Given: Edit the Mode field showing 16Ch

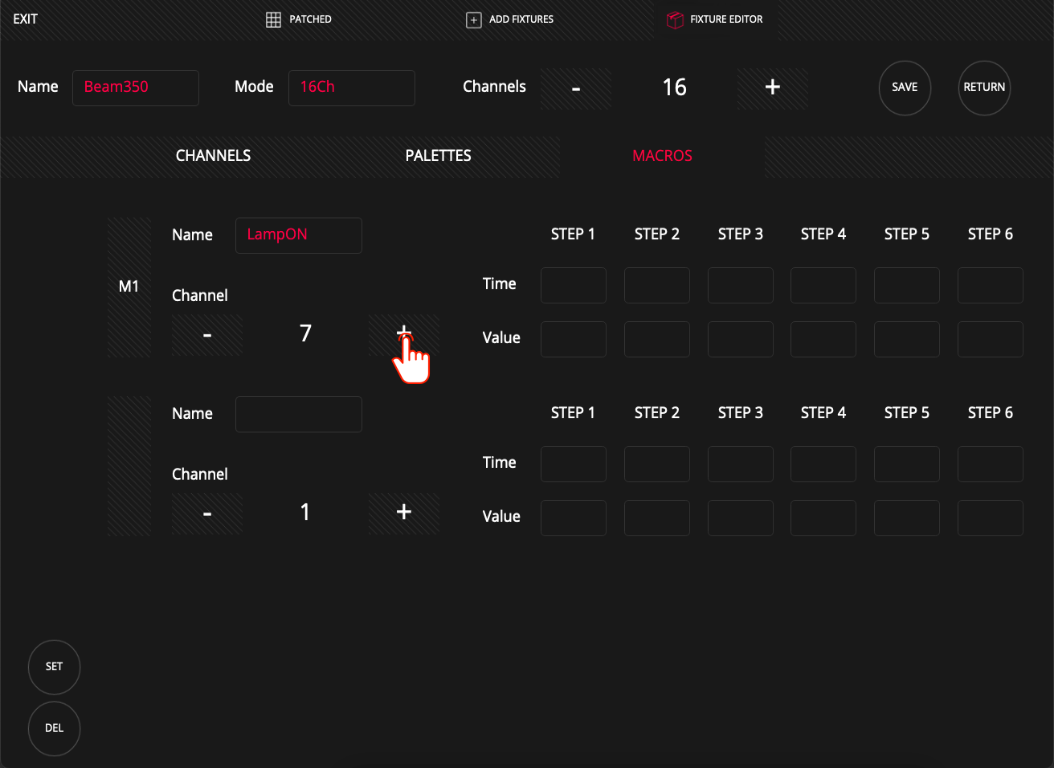Looking at the screenshot, I should coord(352,87).
